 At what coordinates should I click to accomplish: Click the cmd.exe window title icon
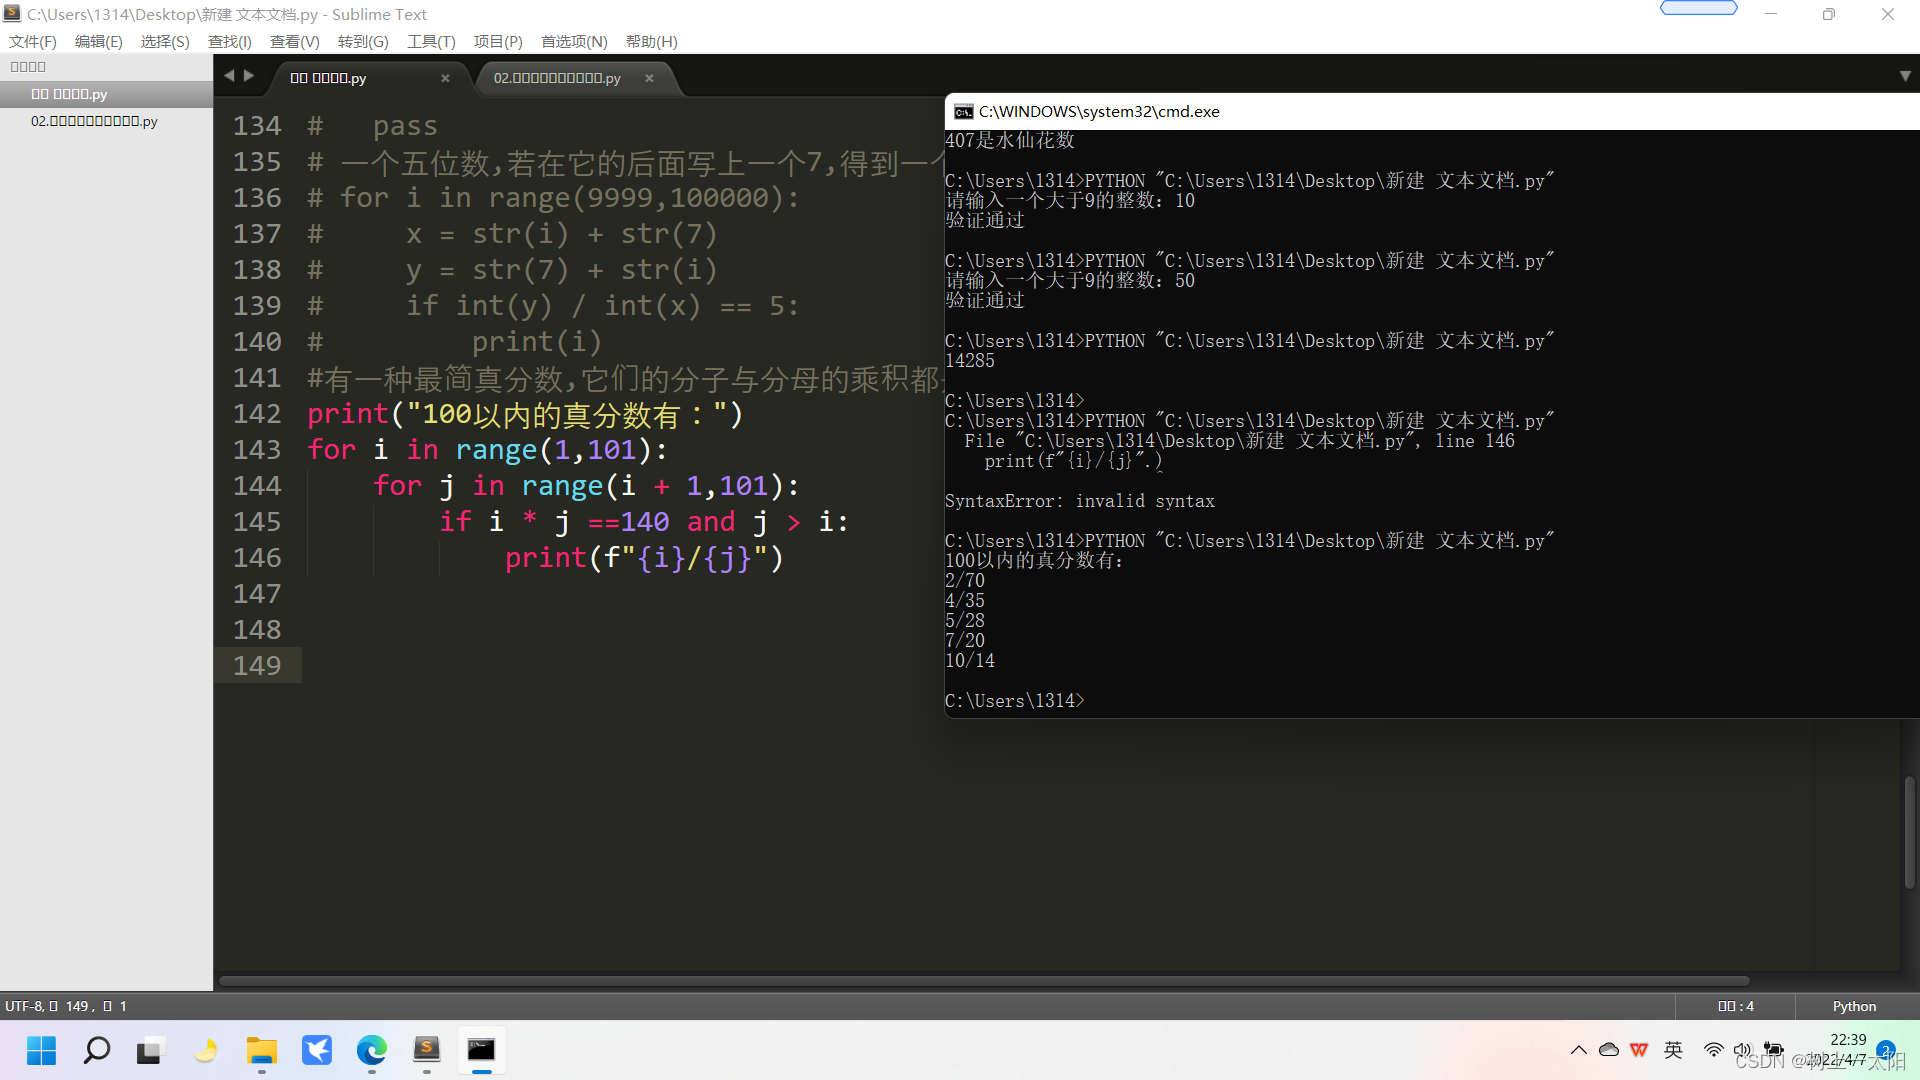coord(963,112)
